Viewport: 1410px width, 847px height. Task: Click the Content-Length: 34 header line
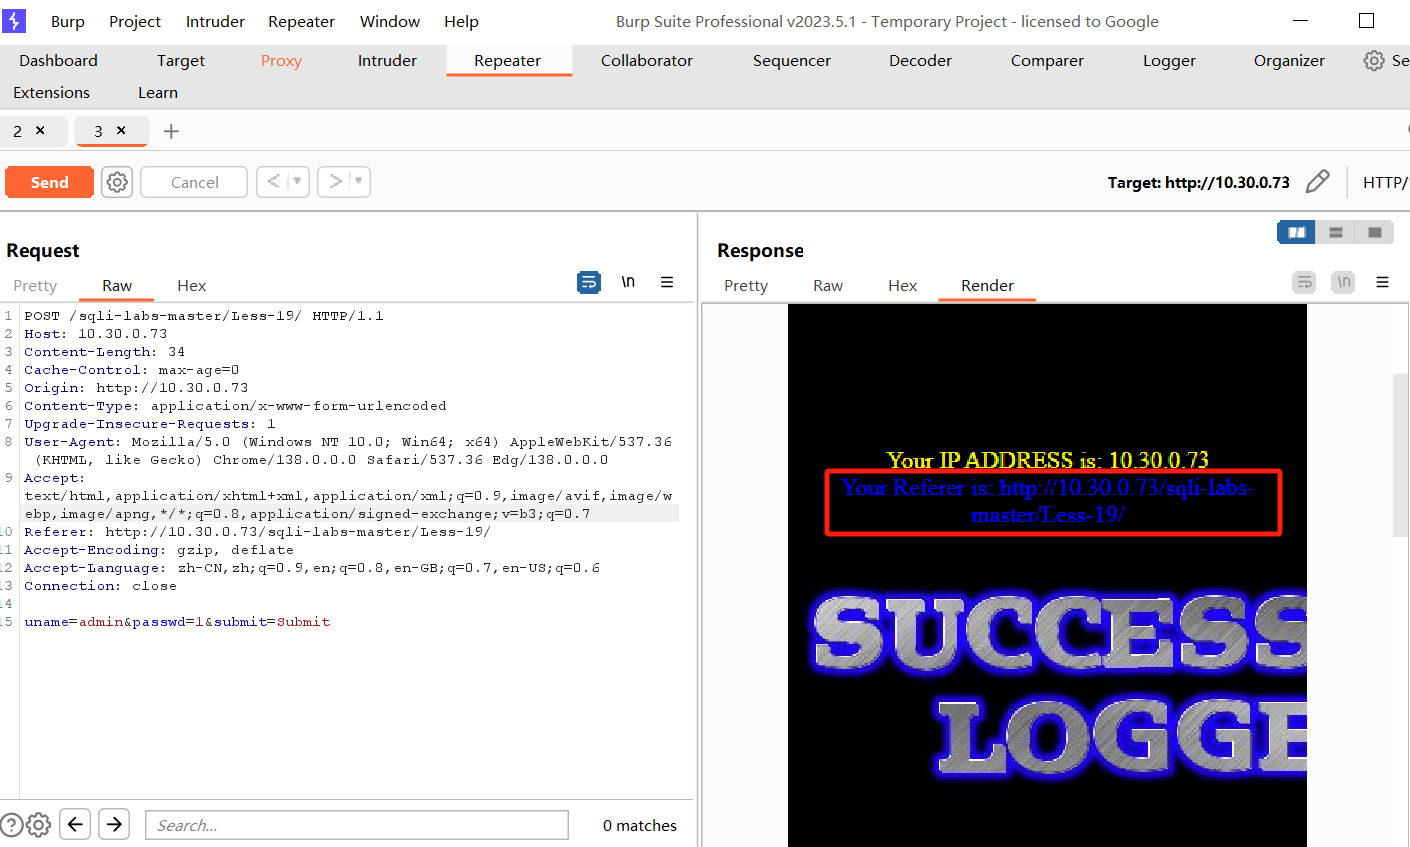tap(105, 352)
